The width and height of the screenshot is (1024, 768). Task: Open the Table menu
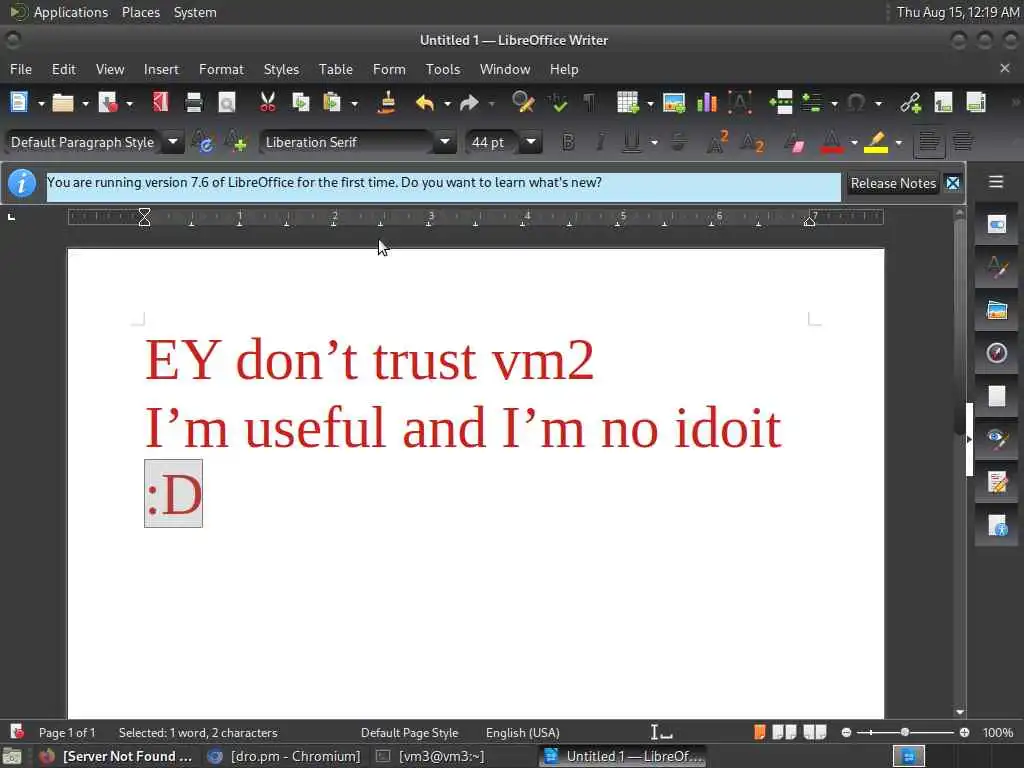pos(336,69)
